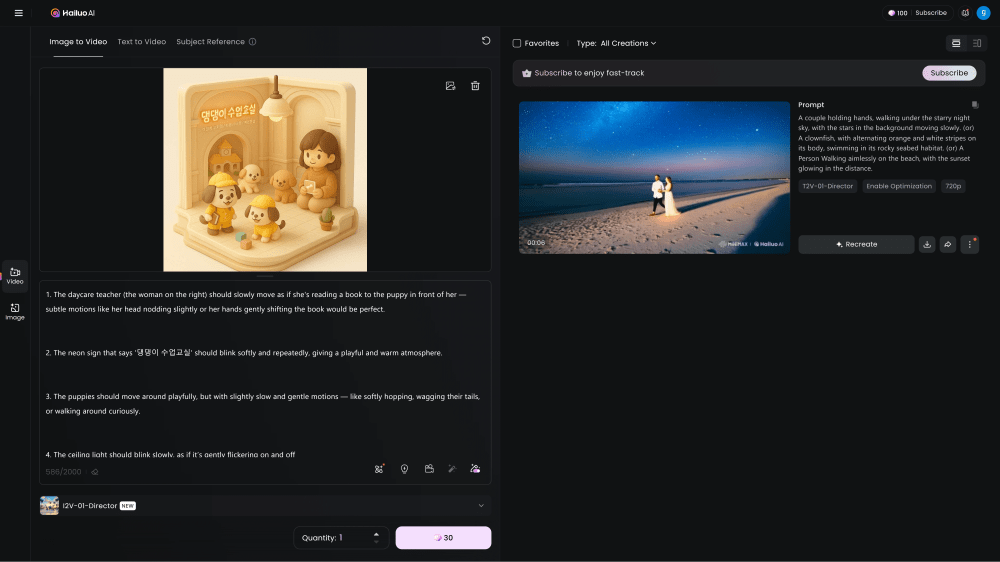Download the generated beach video
This screenshot has height=562, width=1000.
[x=927, y=244]
